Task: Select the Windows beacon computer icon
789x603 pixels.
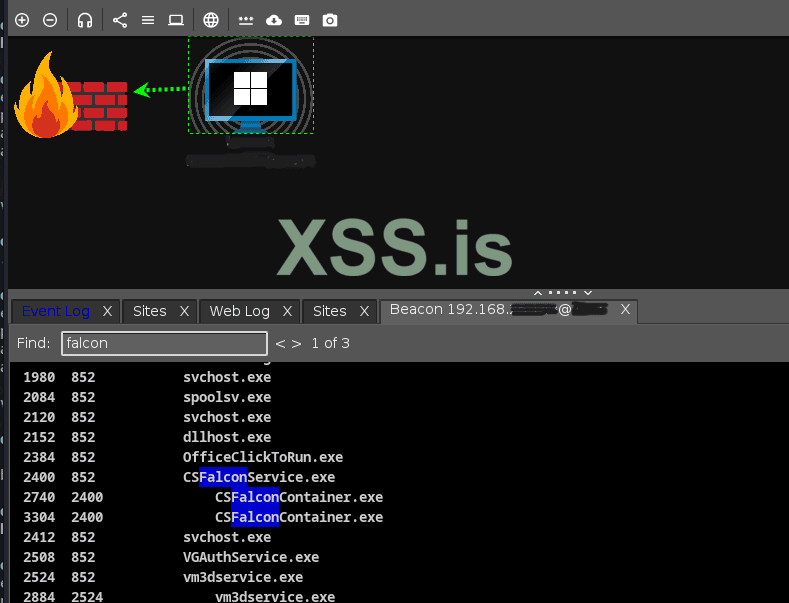Action: 251,85
